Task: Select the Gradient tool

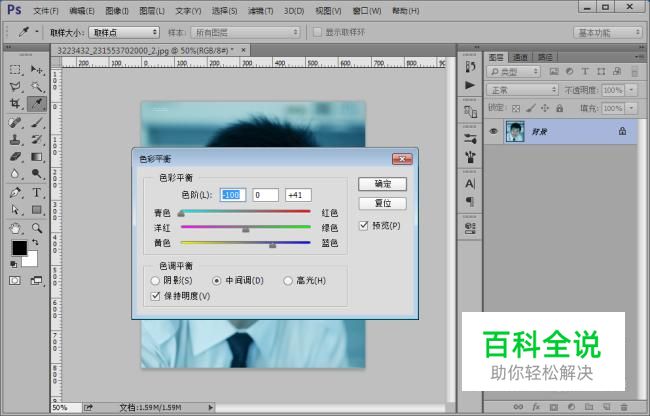Action: click(x=37, y=157)
